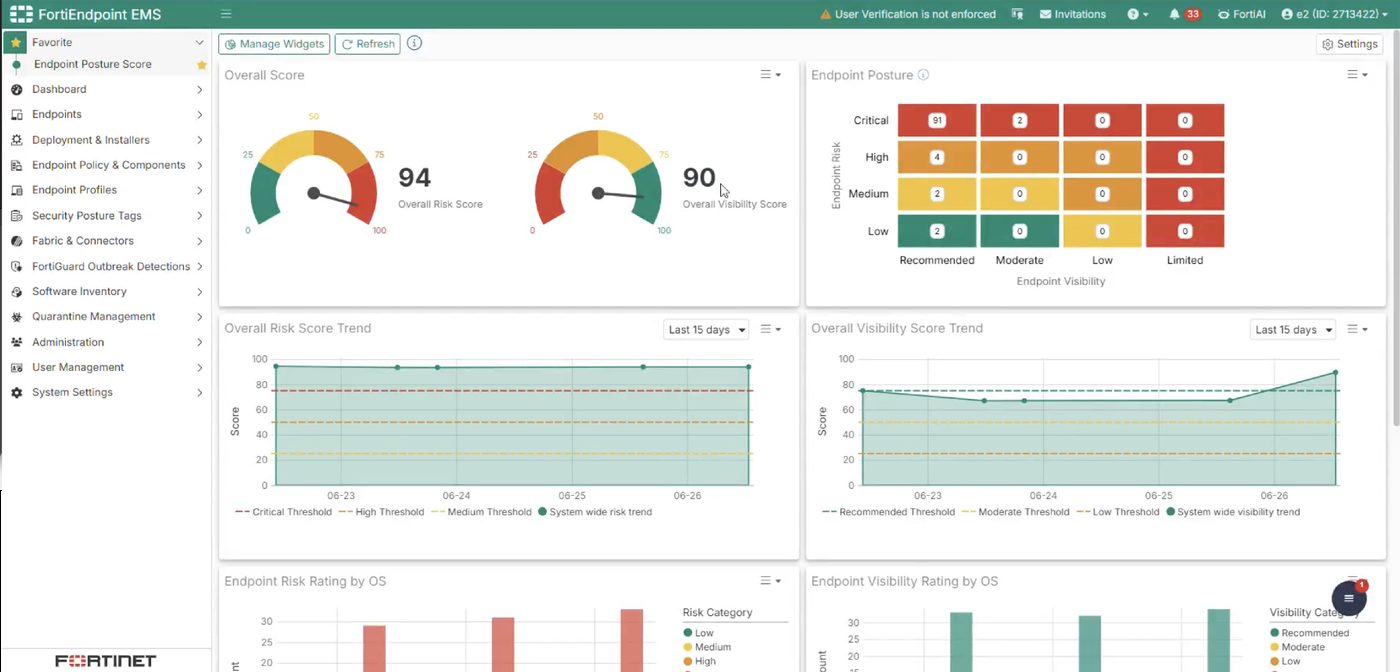1400x672 pixels.
Task: Open FortiAI assistant in the header
Action: [x=1242, y=14]
